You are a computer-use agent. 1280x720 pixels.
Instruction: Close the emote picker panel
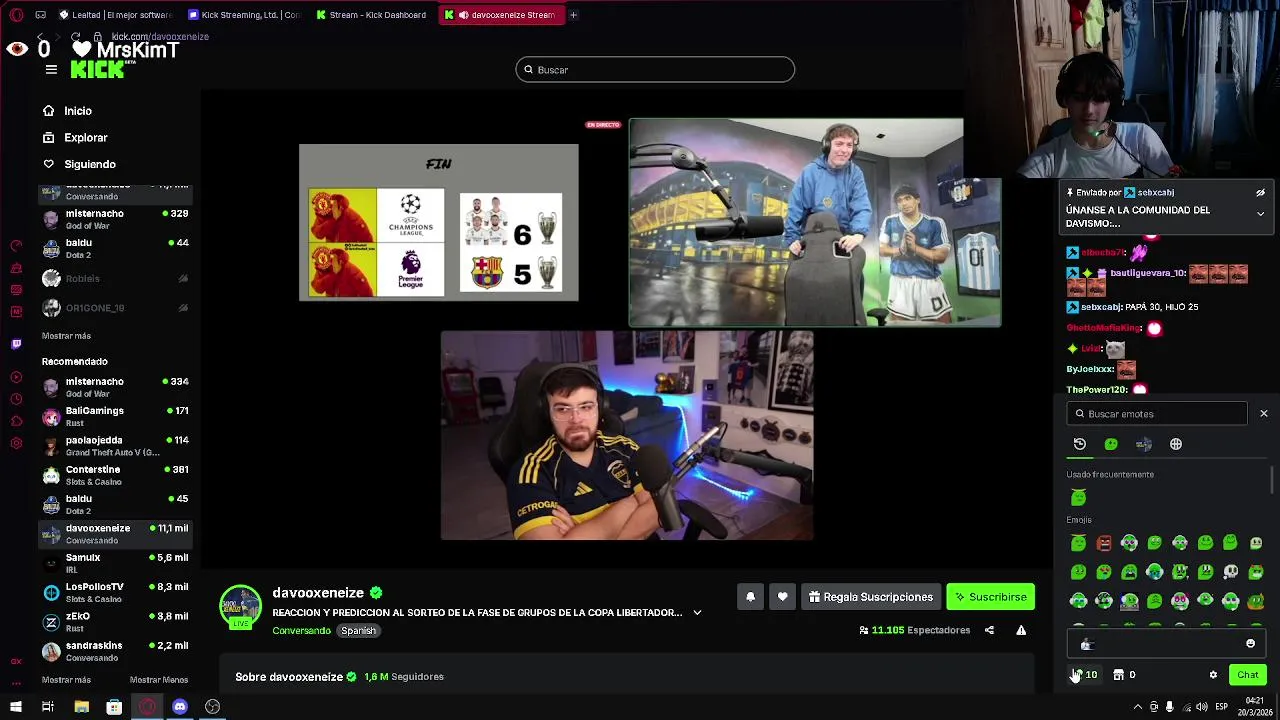pos(1263,414)
